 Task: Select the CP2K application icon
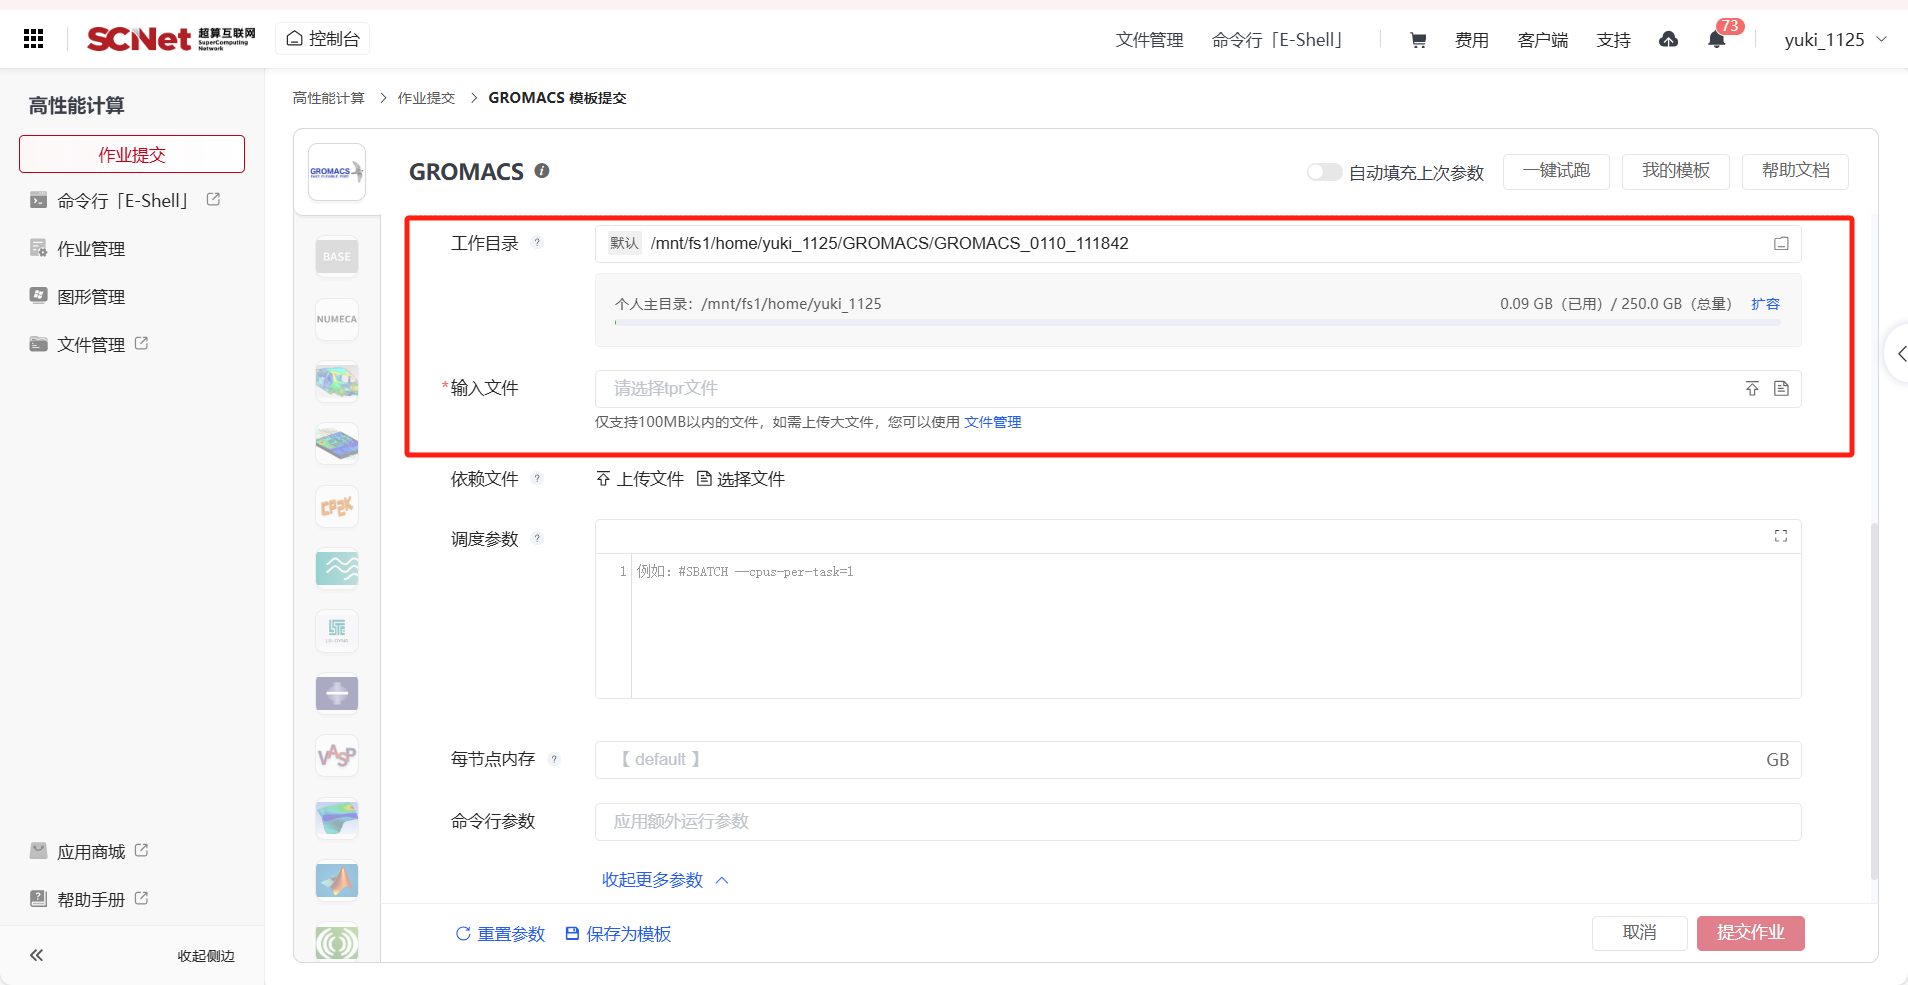click(x=337, y=507)
